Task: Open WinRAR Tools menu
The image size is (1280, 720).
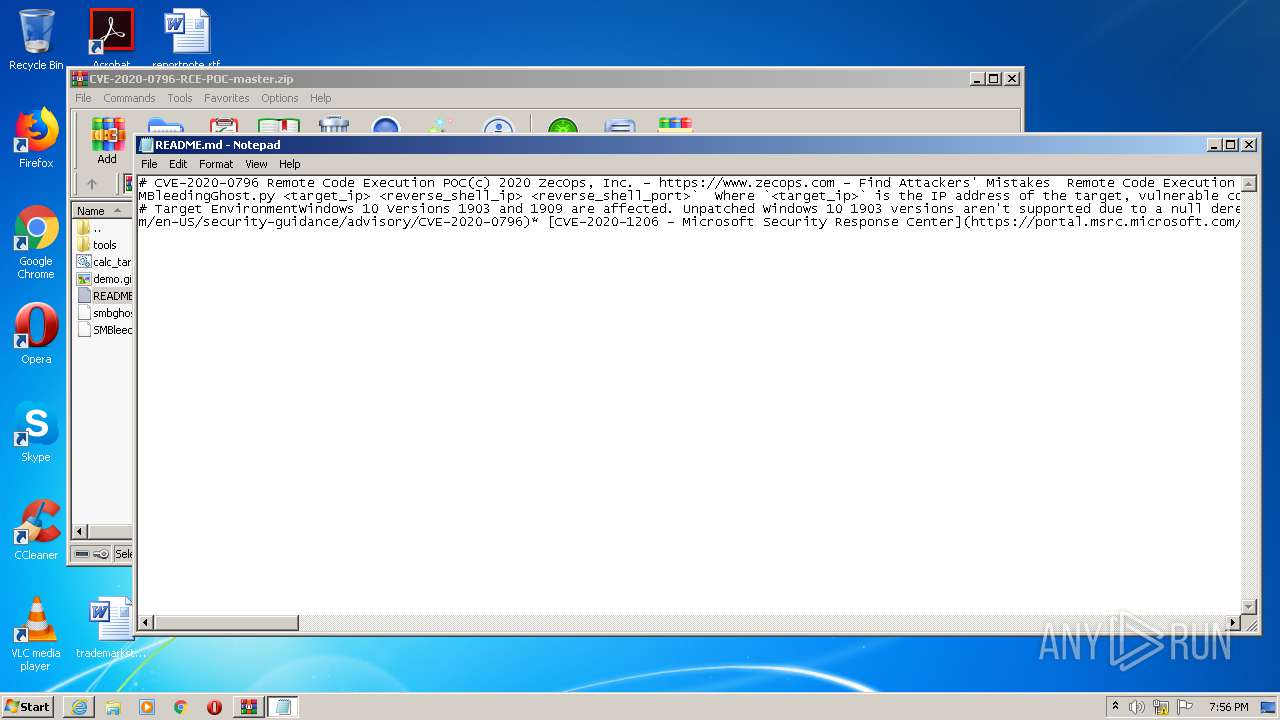Action: [180, 98]
